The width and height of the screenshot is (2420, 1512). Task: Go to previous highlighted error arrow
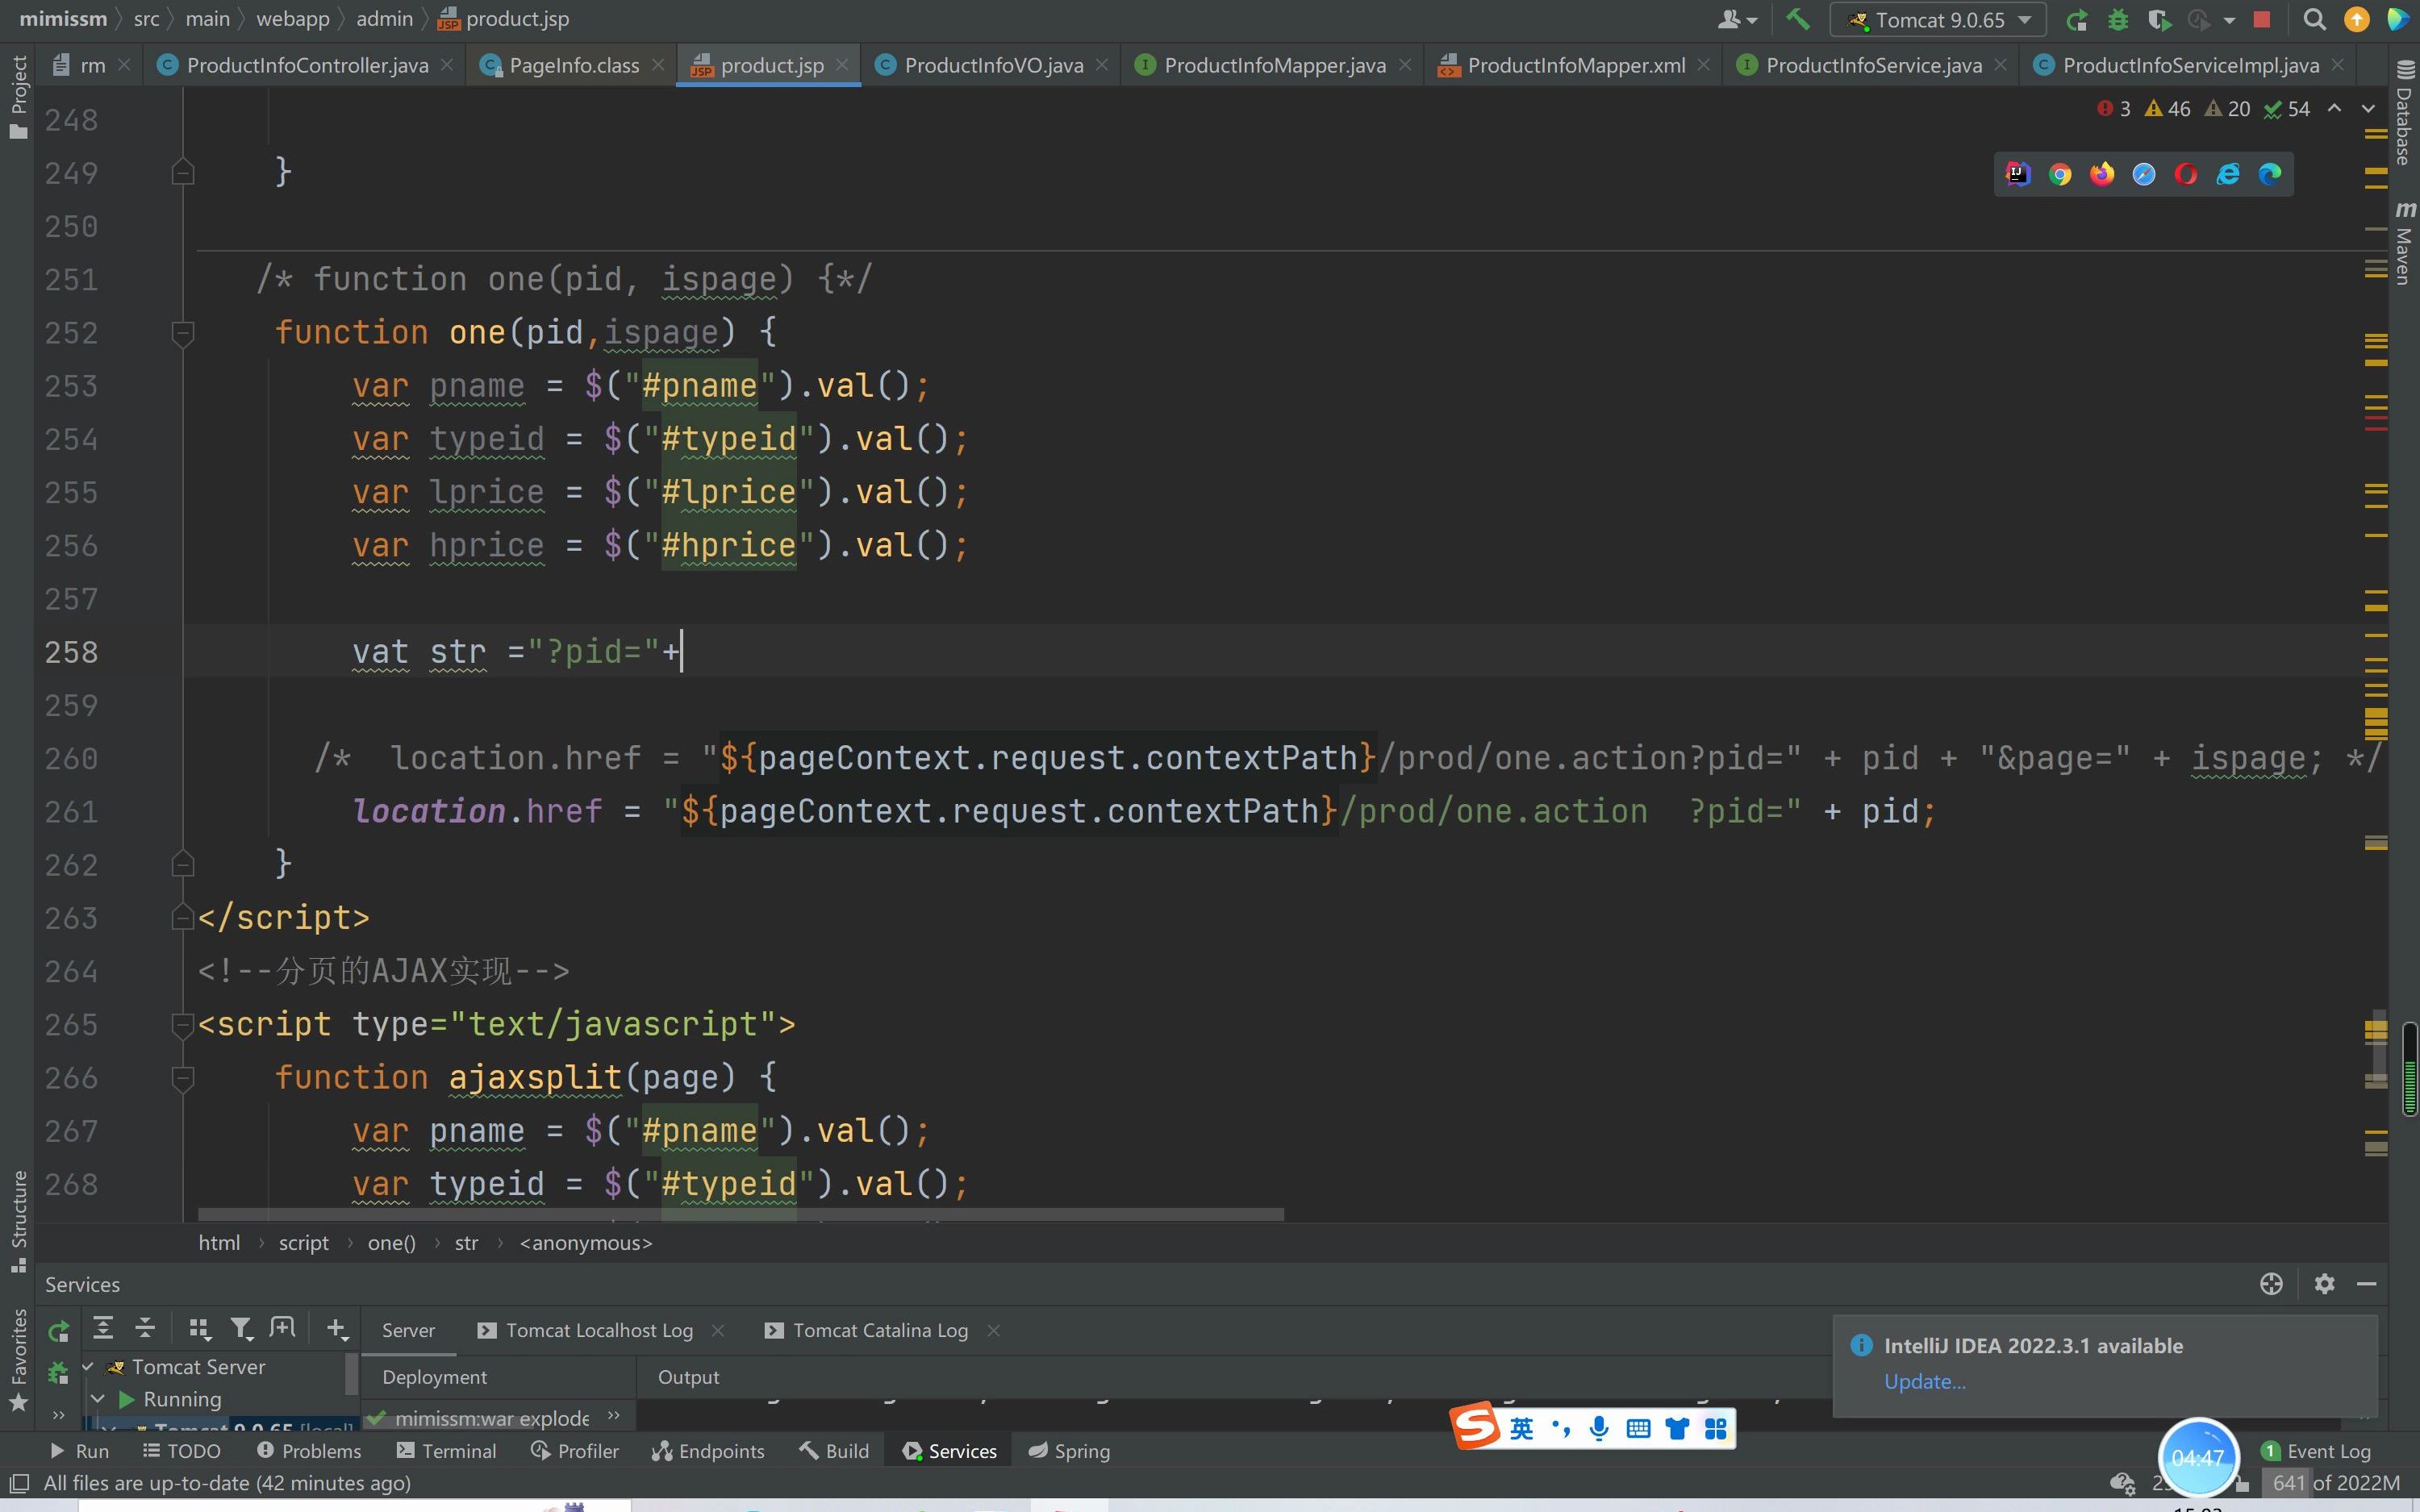[2334, 108]
